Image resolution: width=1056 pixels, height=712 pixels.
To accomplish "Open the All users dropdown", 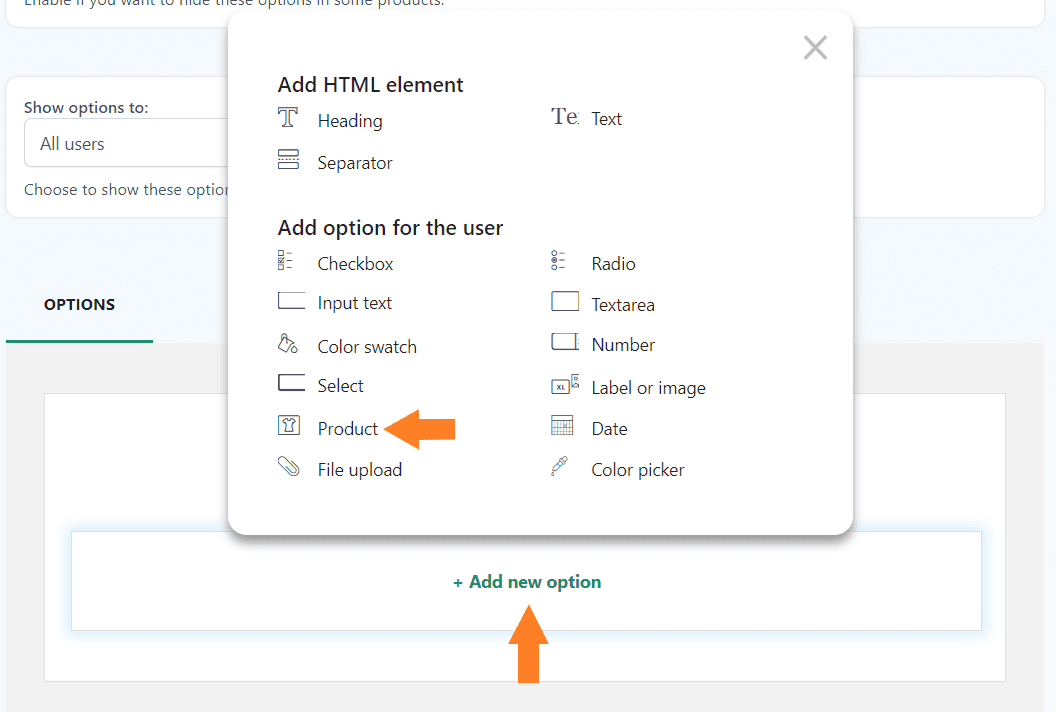I will point(128,143).
